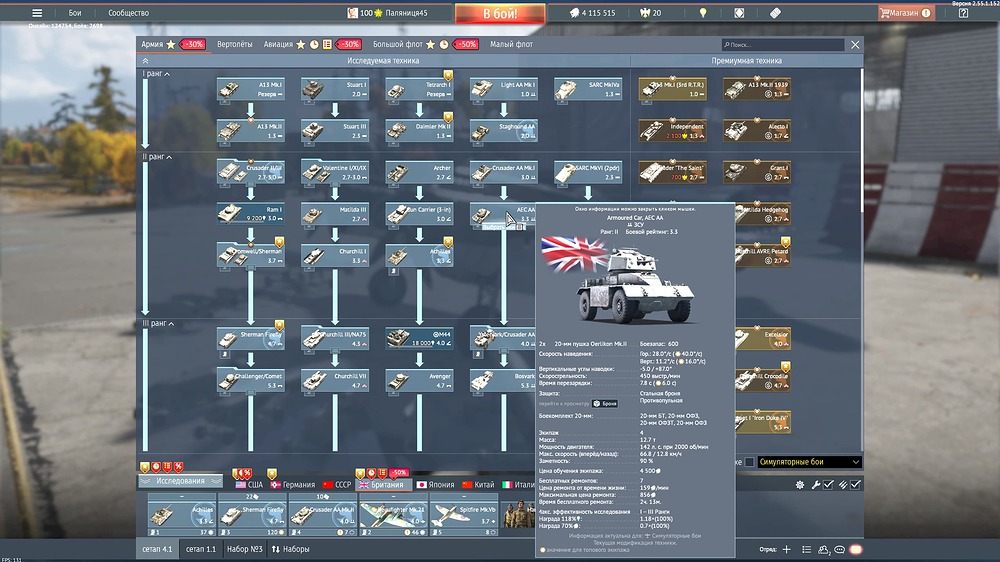Select the США nation tab
Screen dimensions: 1000x562
249,485
